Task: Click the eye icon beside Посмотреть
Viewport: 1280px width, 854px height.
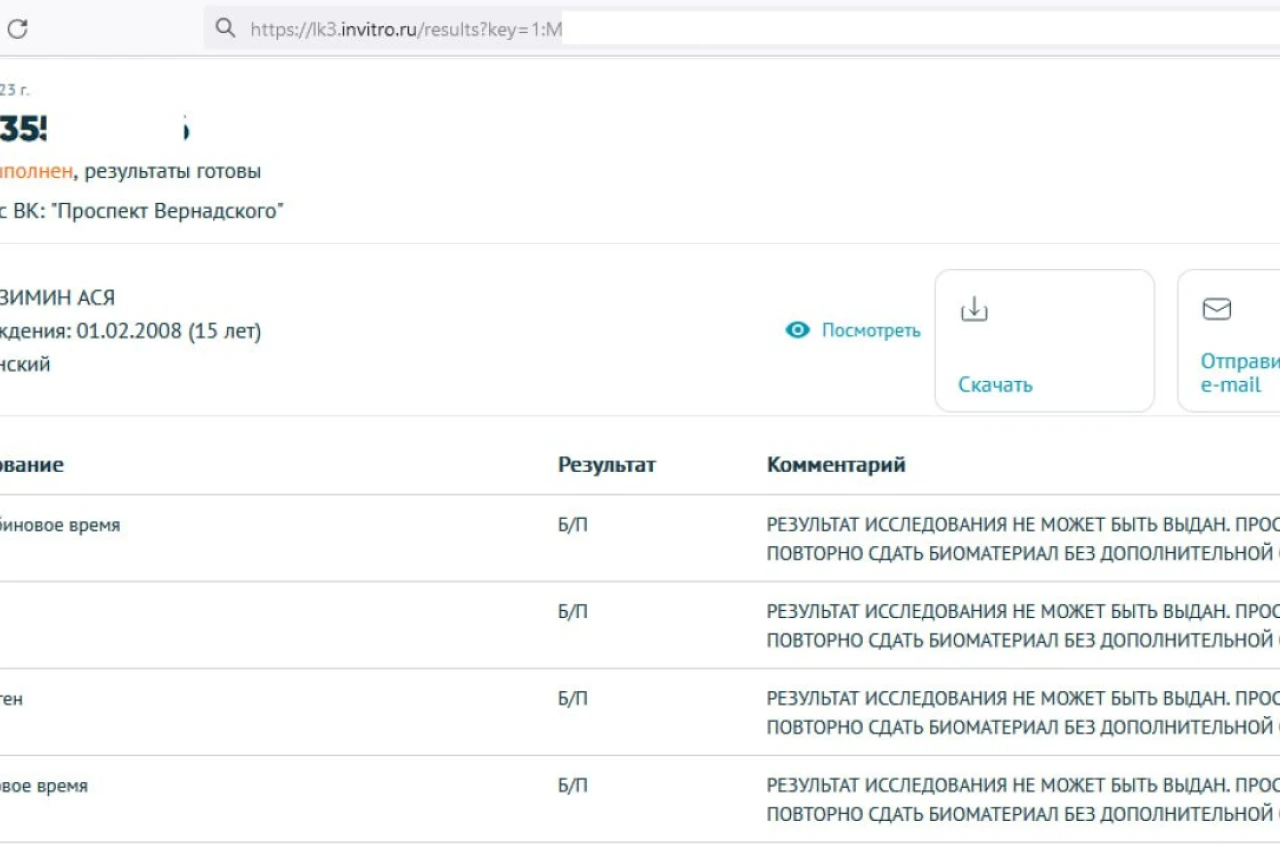Action: click(x=797, y=330)
